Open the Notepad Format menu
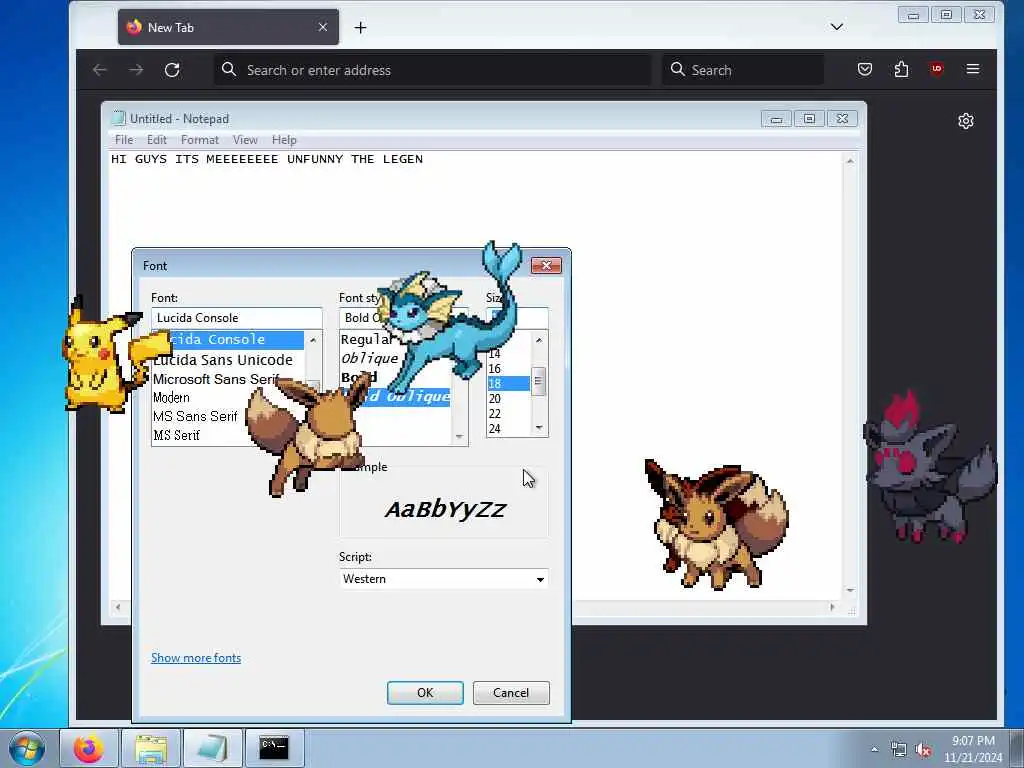Screen dimensions: 1024x768 point(200,140)
